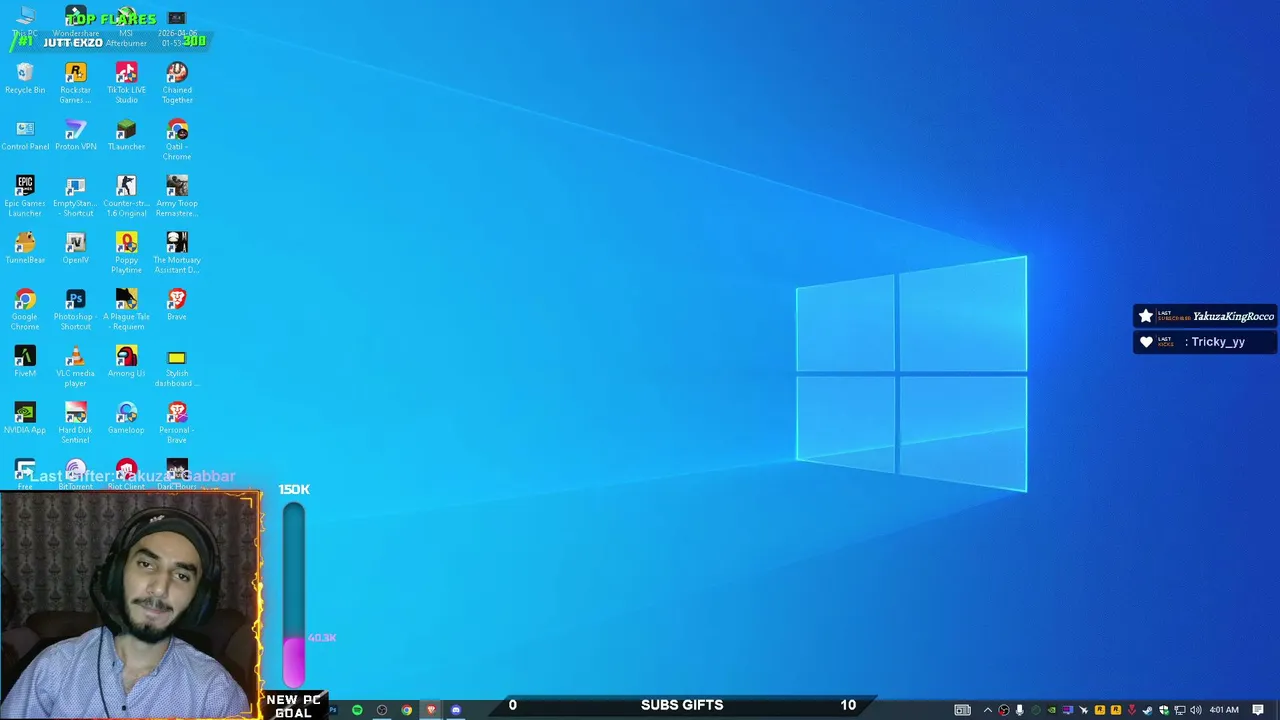
Task: Open Google Chrome from the taskbar
Action: pyautogui.click(x=407, y=710)
